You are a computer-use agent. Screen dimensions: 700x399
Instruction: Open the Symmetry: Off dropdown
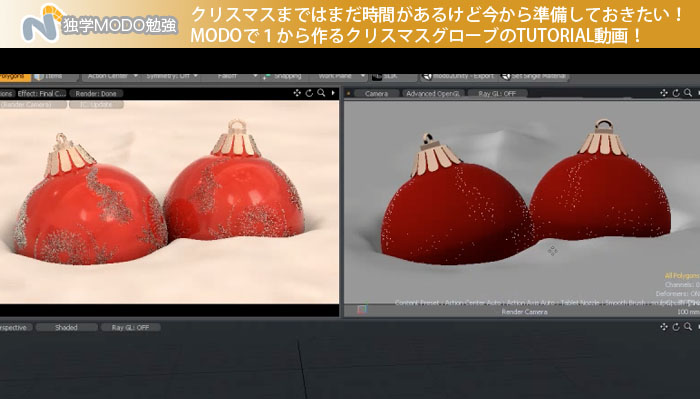click(172, 76)
